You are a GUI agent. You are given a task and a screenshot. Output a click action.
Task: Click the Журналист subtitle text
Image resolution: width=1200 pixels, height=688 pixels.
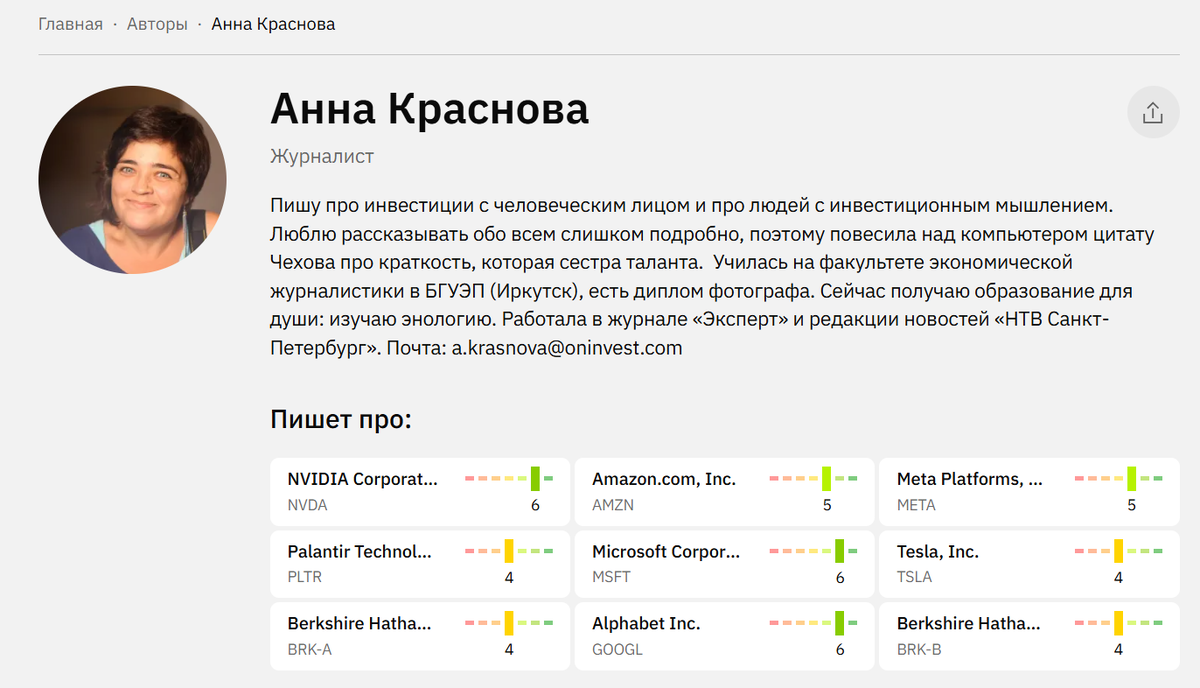pos(322,156)
